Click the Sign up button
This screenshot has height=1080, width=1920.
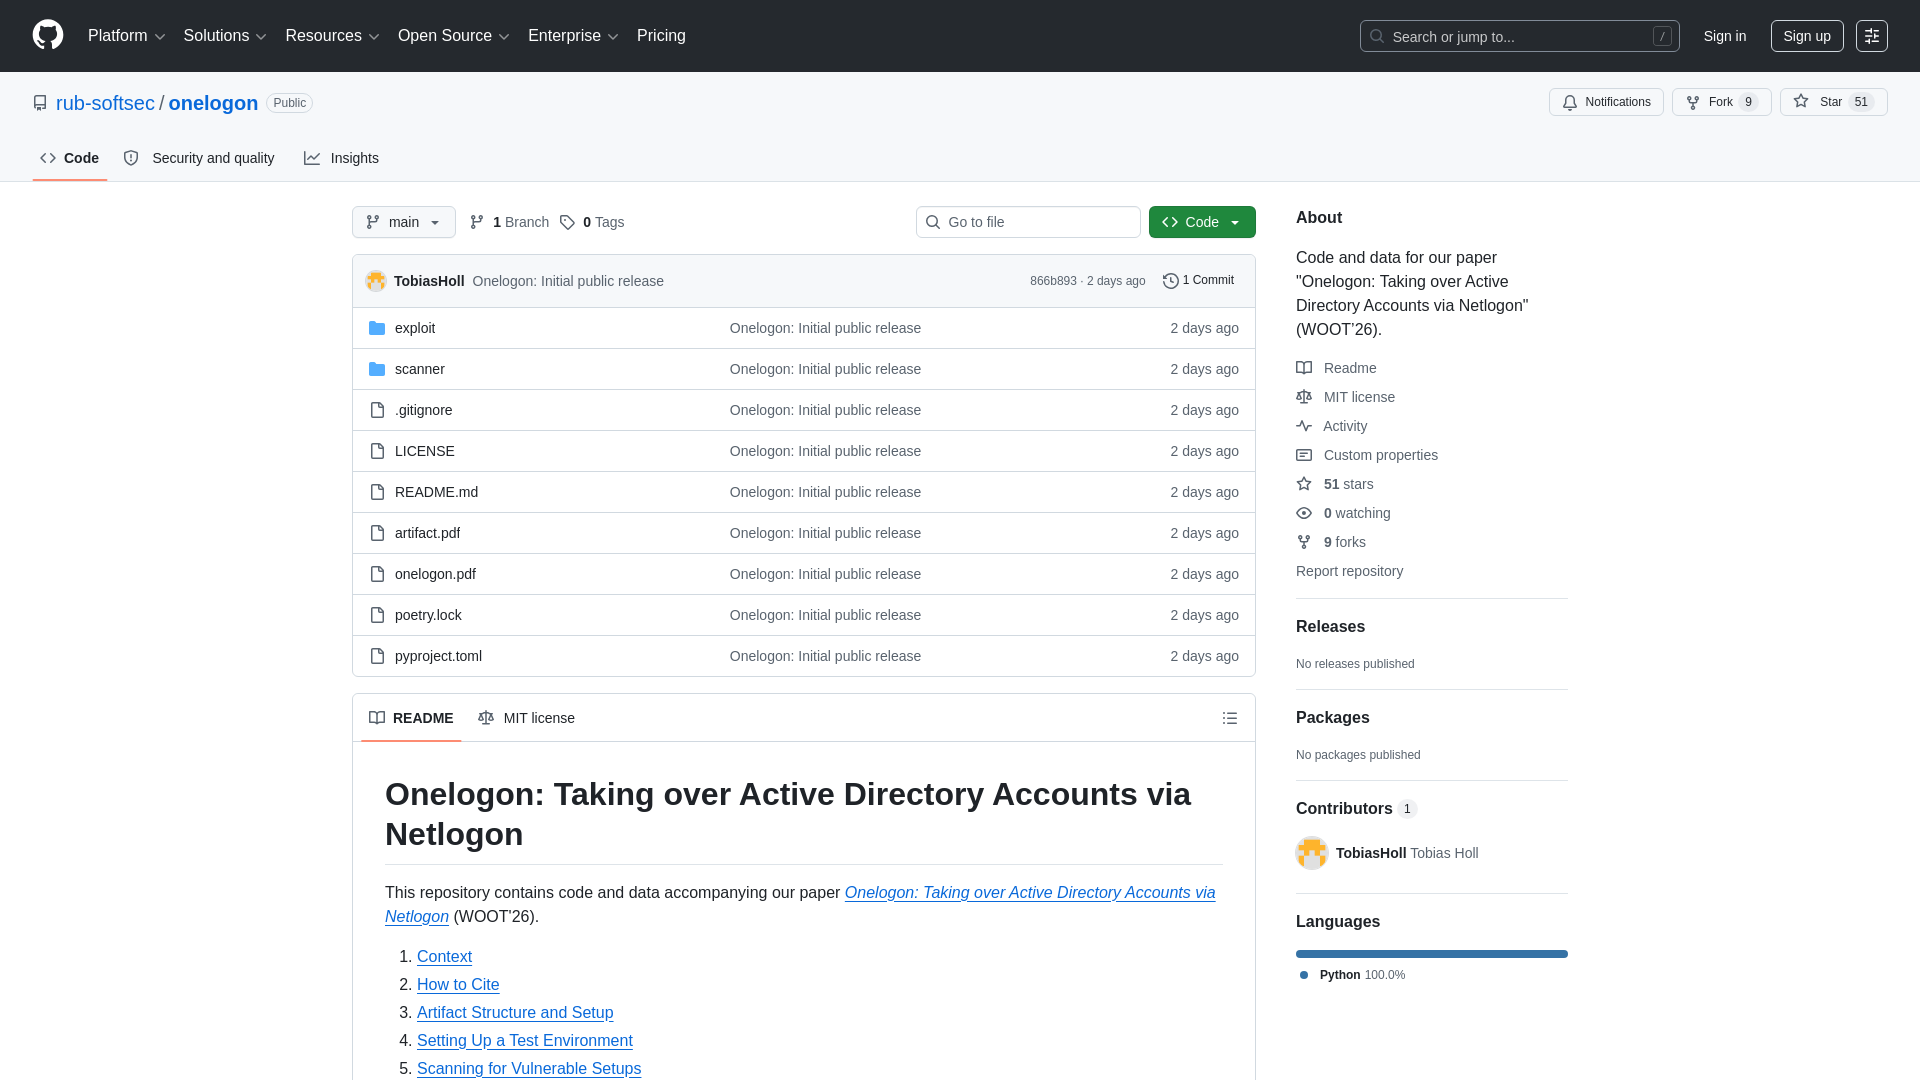point(1807,36)
